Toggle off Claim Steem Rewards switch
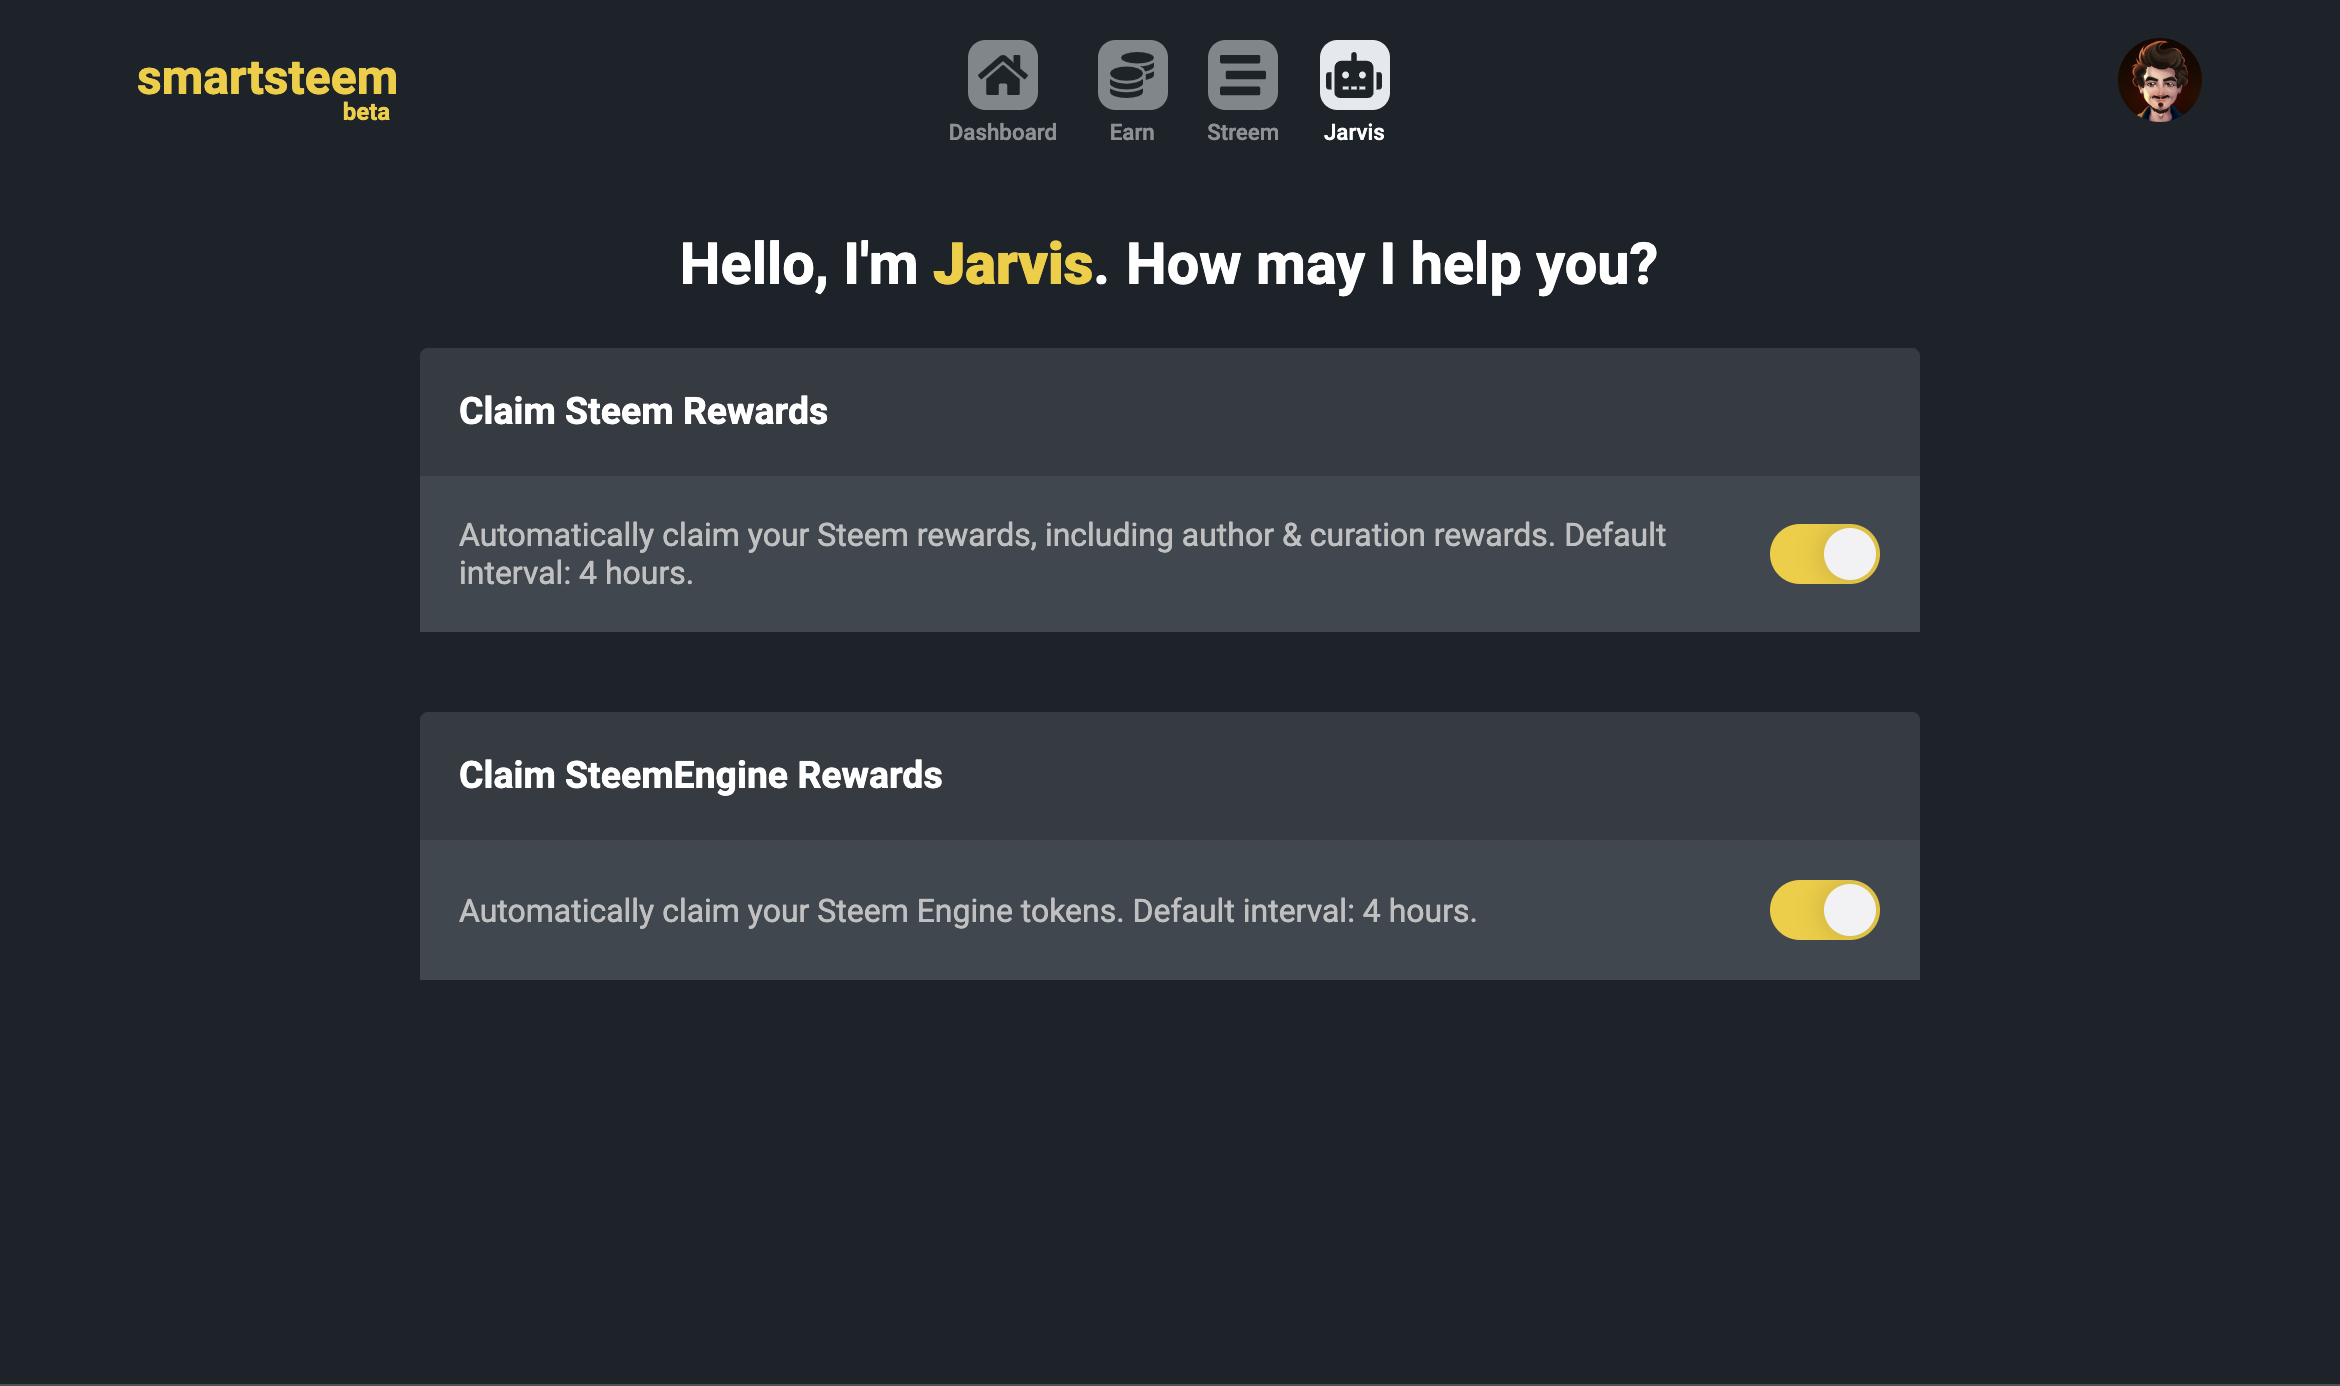The image size is (2340, 1386). [1824, 554]
